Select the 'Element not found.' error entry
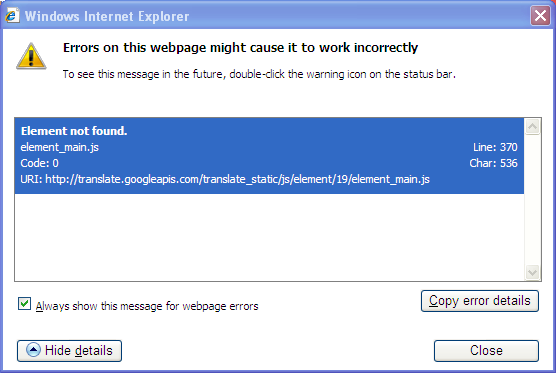The height and width of the screenshot is (373, 556). coord(269,156)
